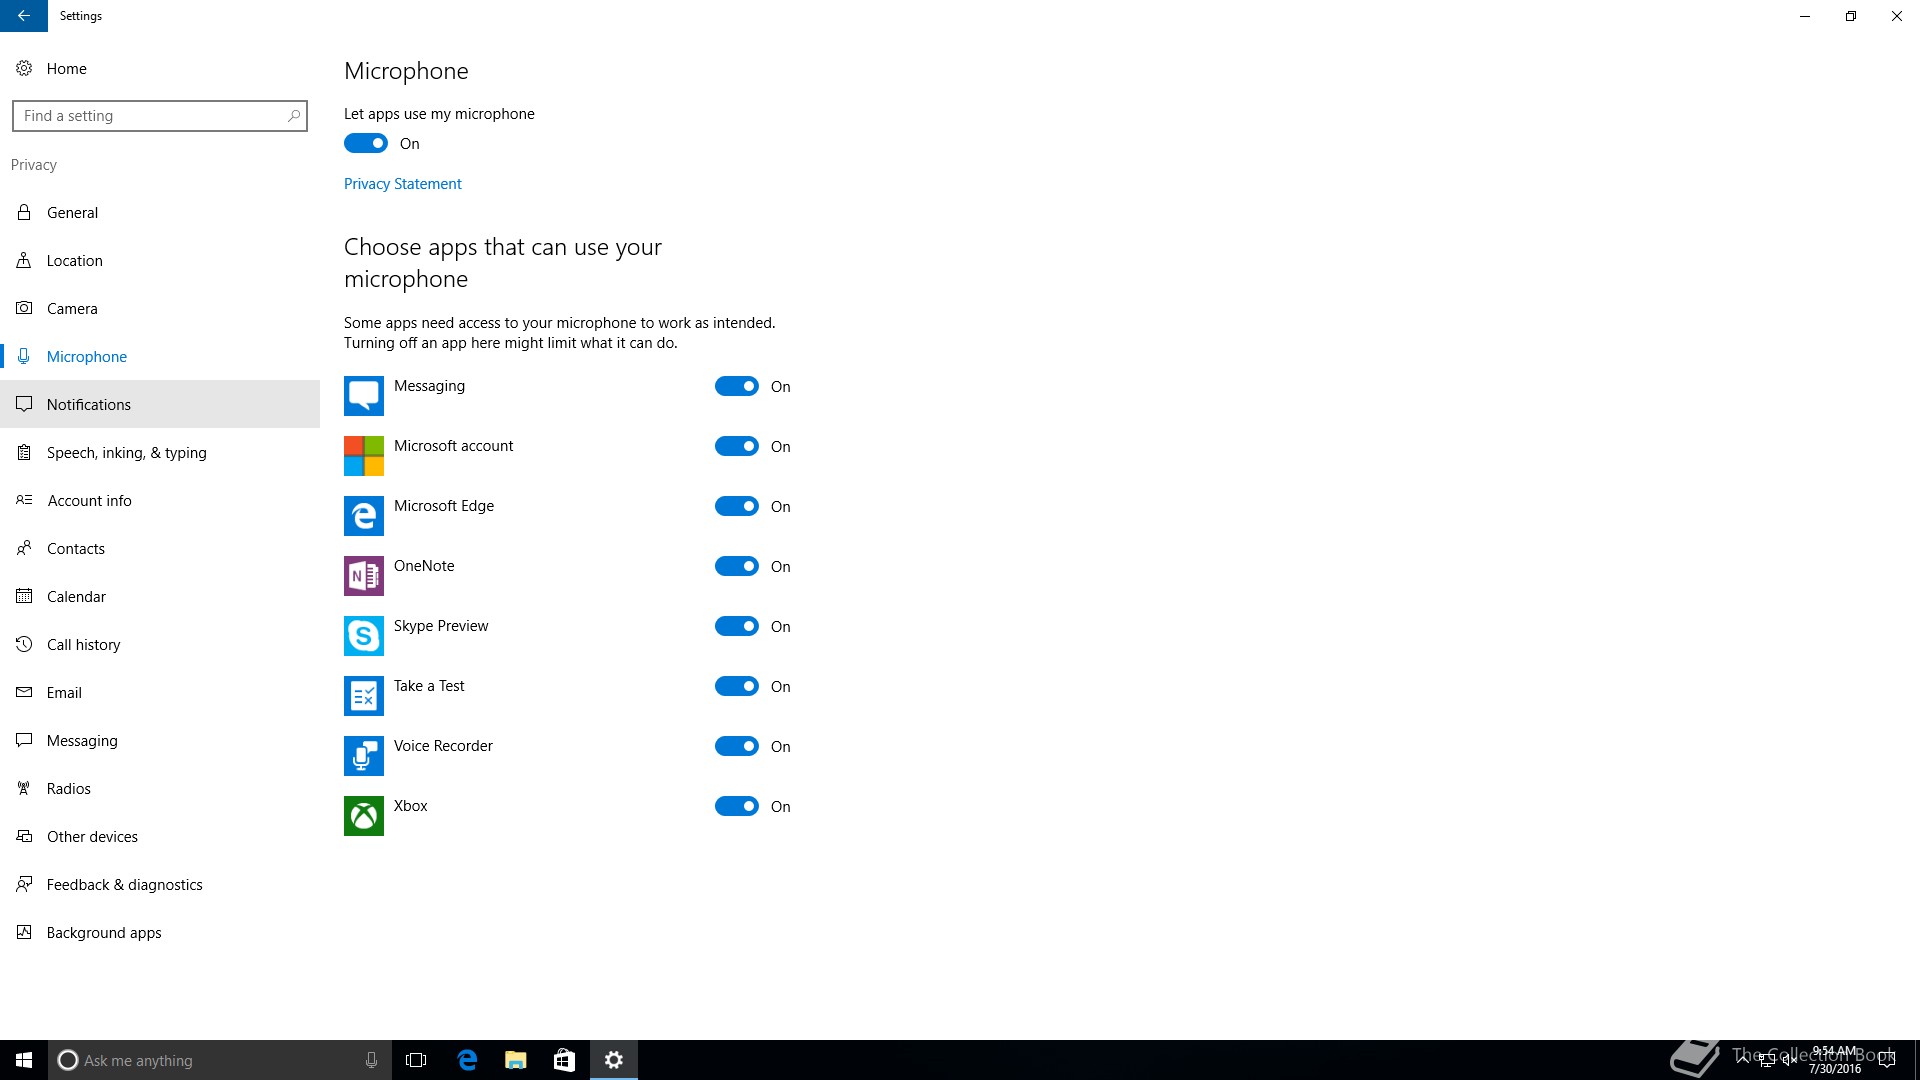Turn off Let apps use my microphone
This screenshot has height=1080, width=1920.
coord(366,144)
